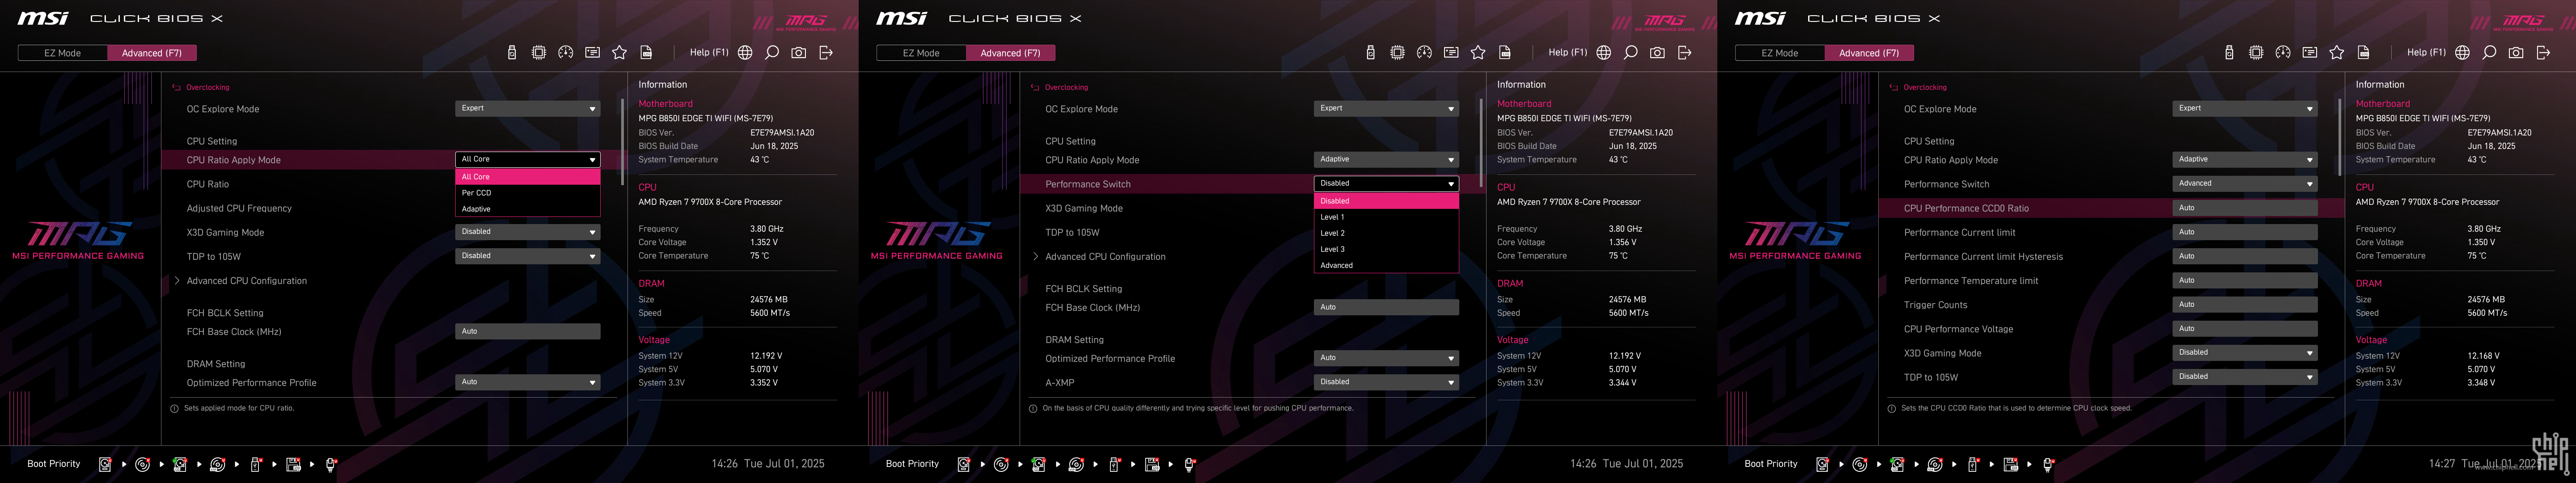Viewport: 2576px width, 483px height.
Task: Open TDP to 105W dropdown in left screen
Action: coord(528,256)
